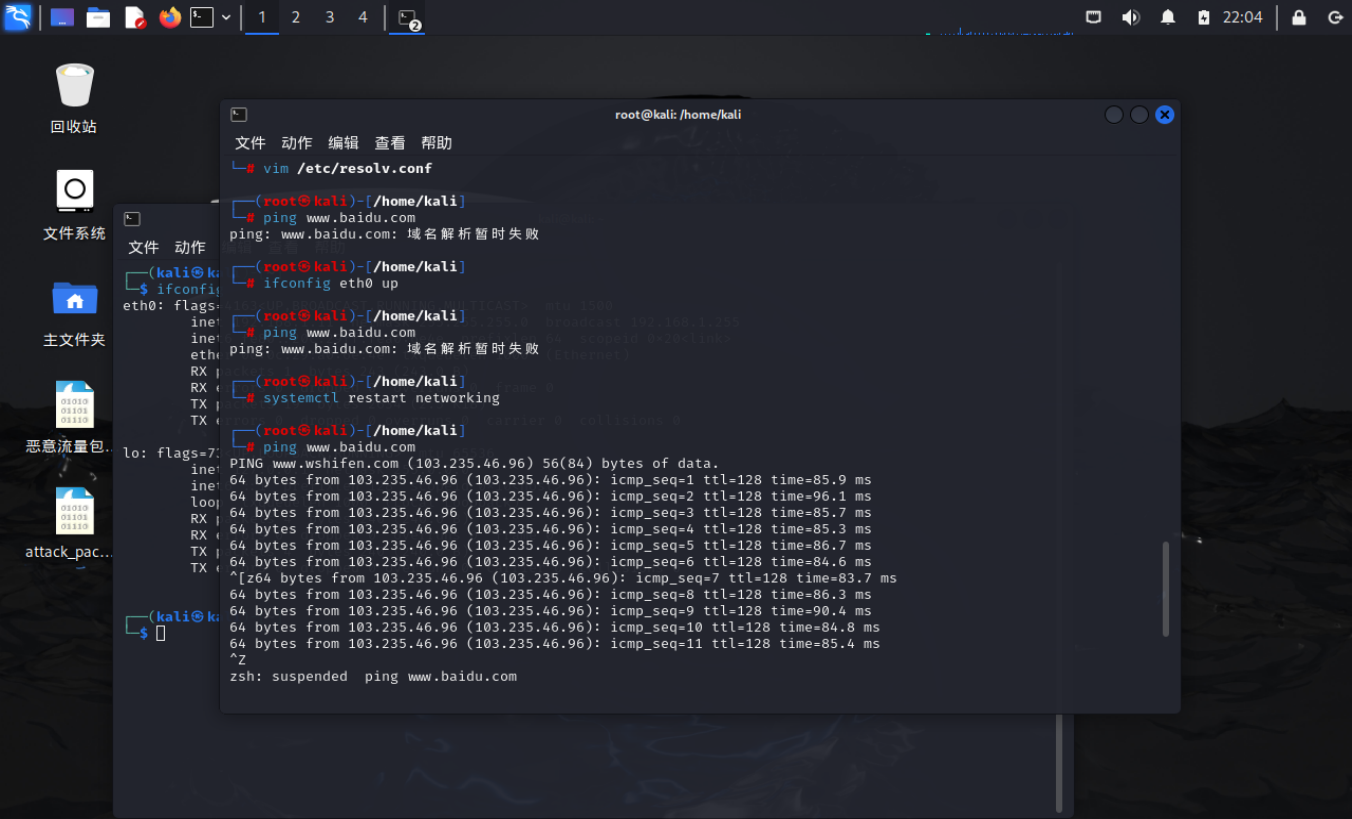Close the root@kali terminal window

click(x=1164, y=115)
